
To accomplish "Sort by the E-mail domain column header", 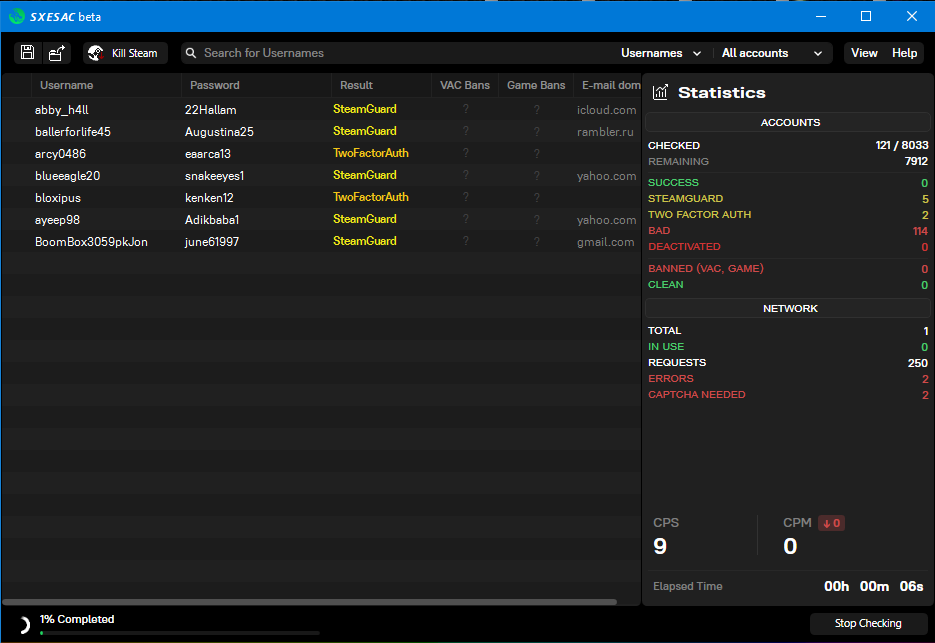I will coord(608,85).
